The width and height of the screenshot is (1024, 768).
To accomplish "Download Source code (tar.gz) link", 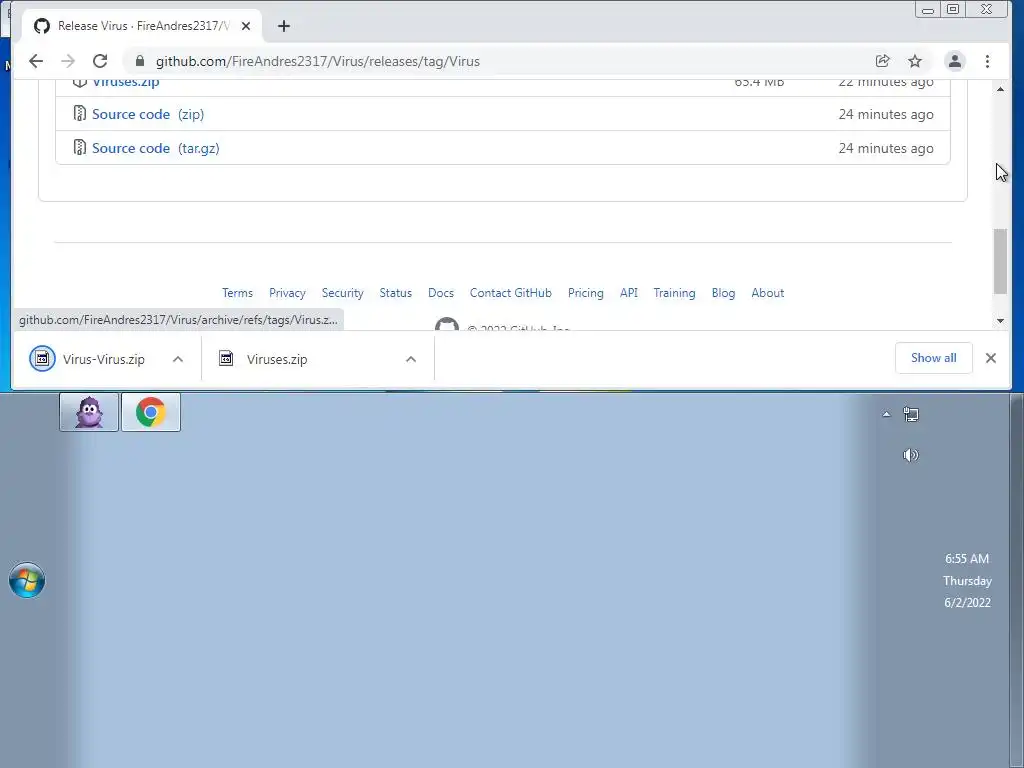I will tap(155, 148).
